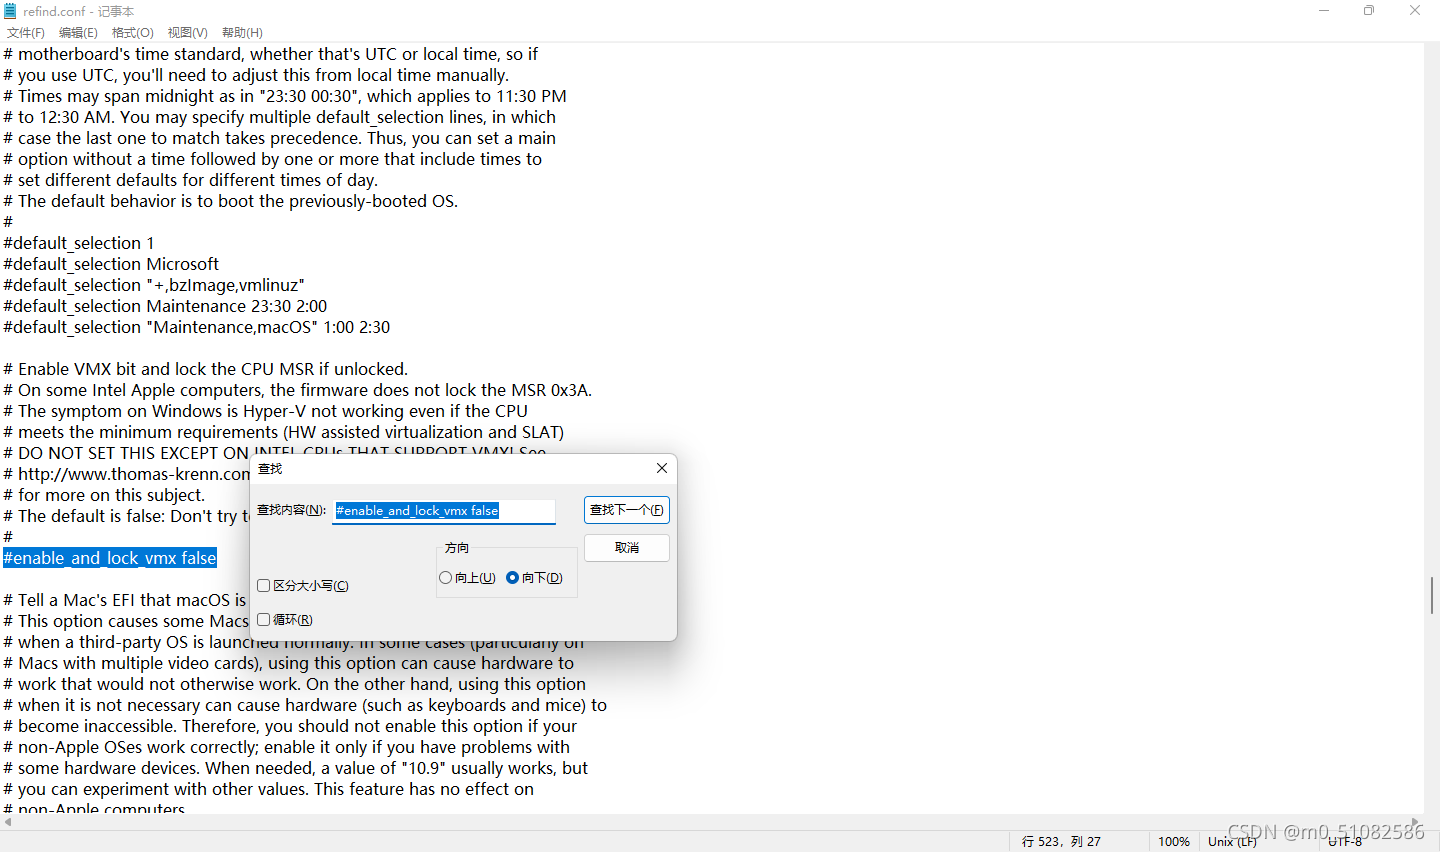Click the line "# work that would not otherwise work"
The height and width of the screenshot is (852, 1440).
(295, 684)
